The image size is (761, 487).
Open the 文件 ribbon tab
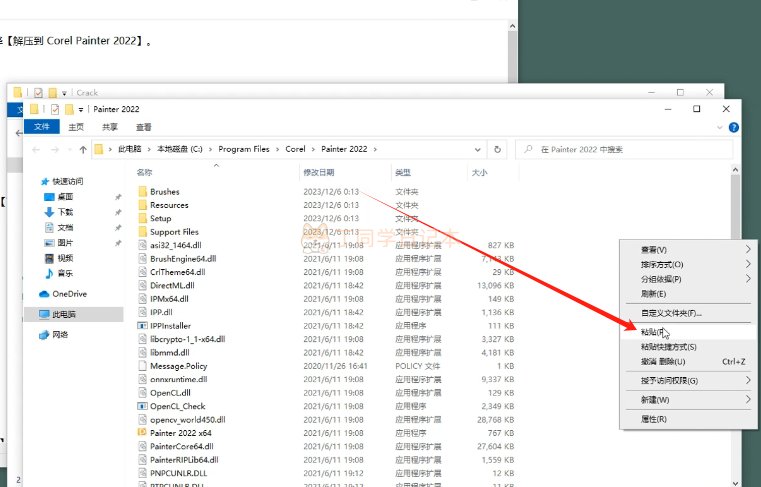click(42, 127)
